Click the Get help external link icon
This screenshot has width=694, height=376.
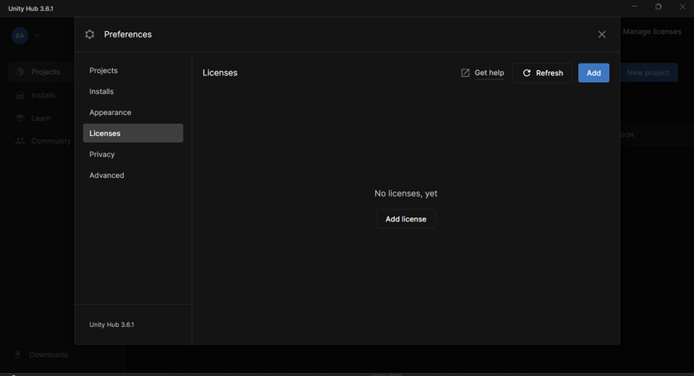point(465,73)
